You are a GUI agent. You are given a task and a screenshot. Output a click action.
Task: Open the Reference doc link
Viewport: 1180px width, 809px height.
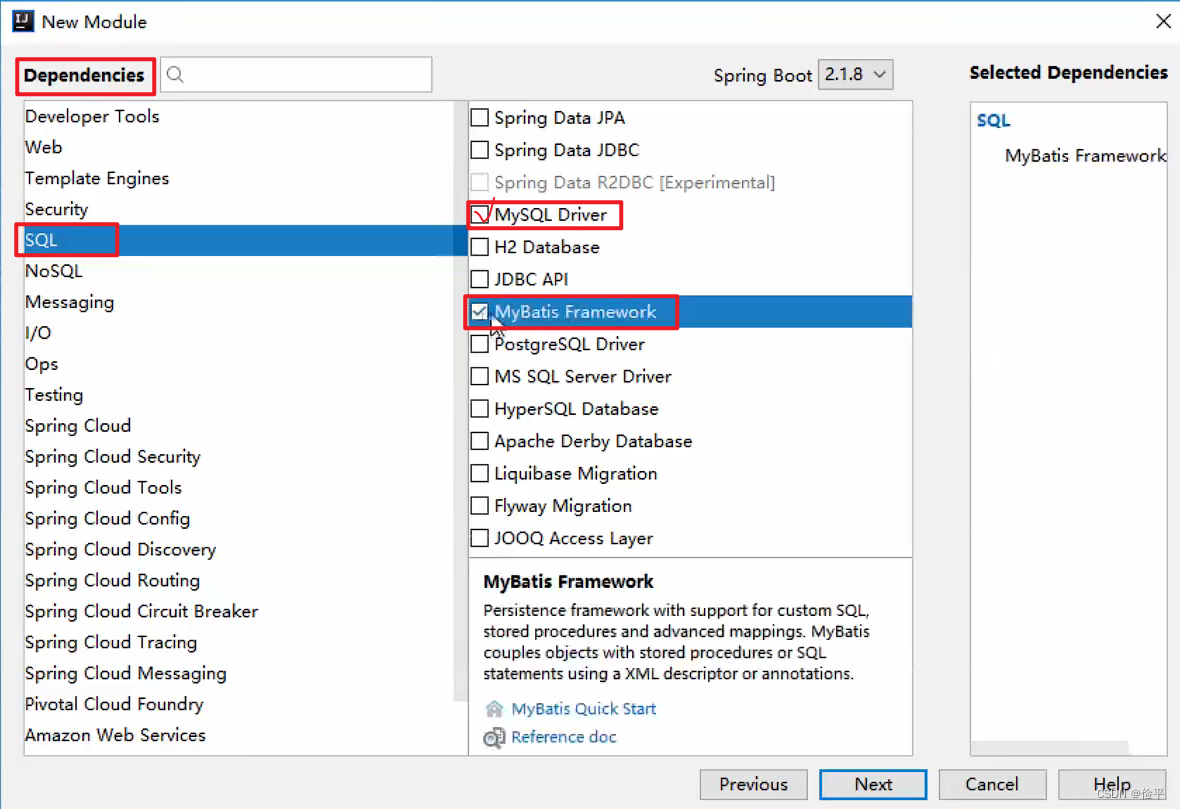tap(564, 737)
